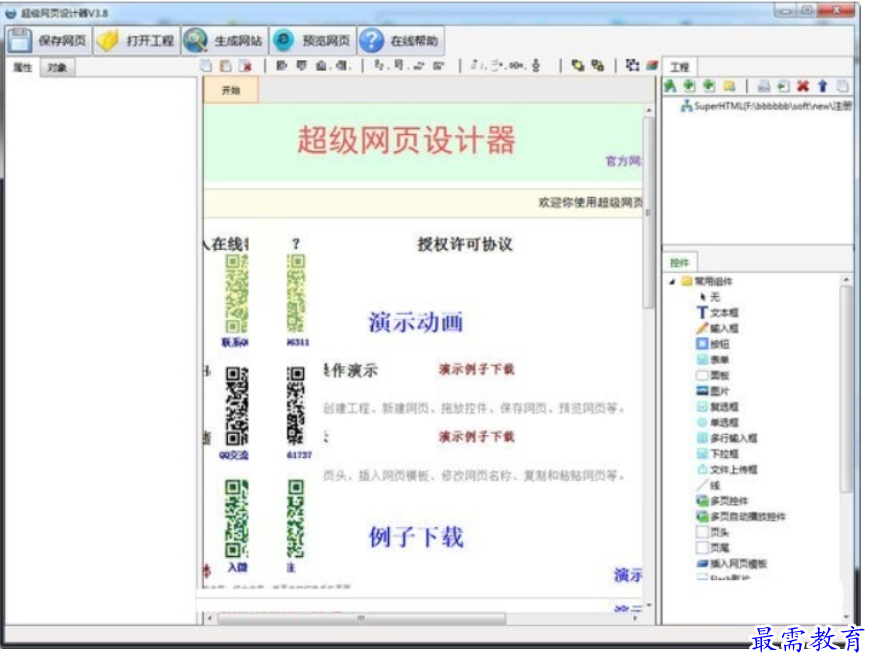Choose the 页头 header component

click(713, 532)
